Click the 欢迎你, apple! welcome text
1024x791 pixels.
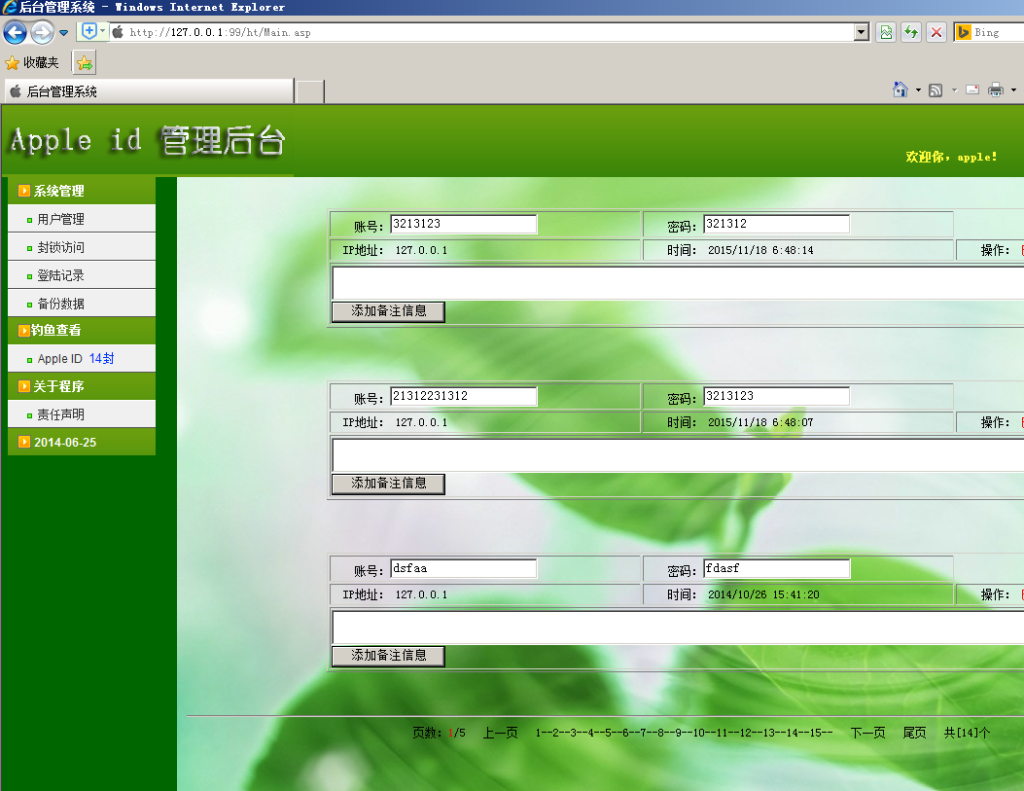pos(951,157)
